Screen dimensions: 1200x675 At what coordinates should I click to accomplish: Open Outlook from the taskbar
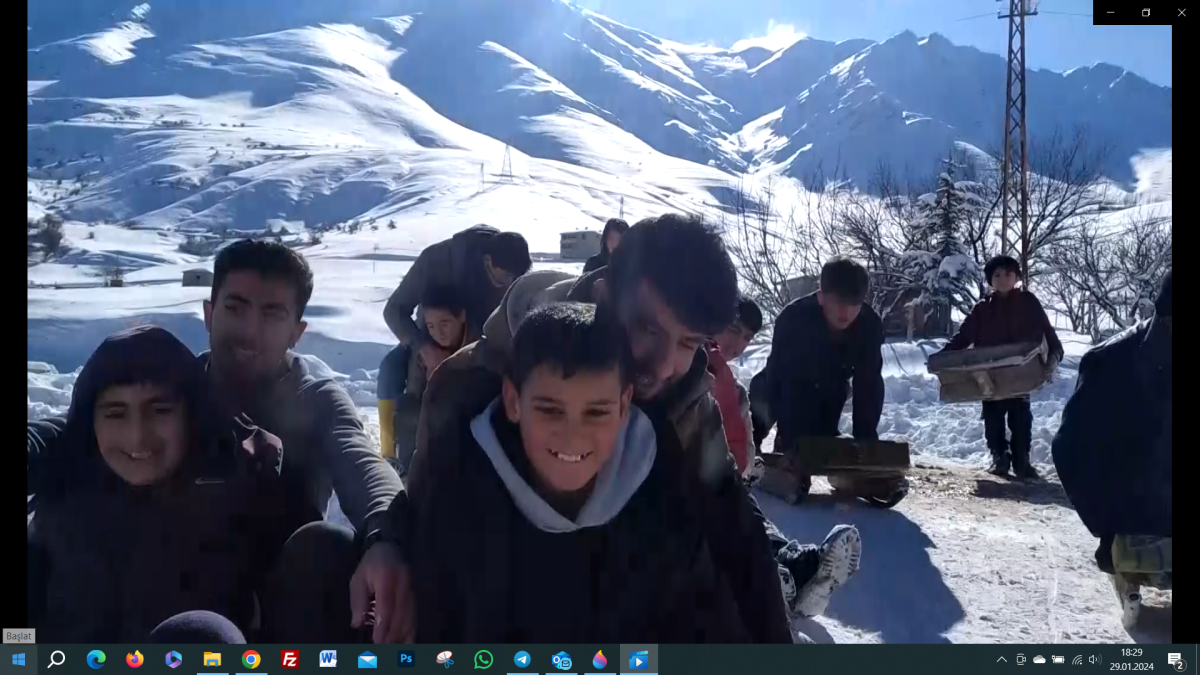click(561, 659)
